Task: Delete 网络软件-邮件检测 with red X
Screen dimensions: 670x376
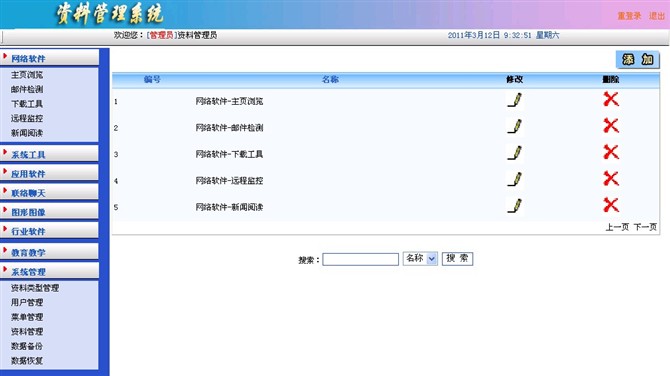Action: 611,126
